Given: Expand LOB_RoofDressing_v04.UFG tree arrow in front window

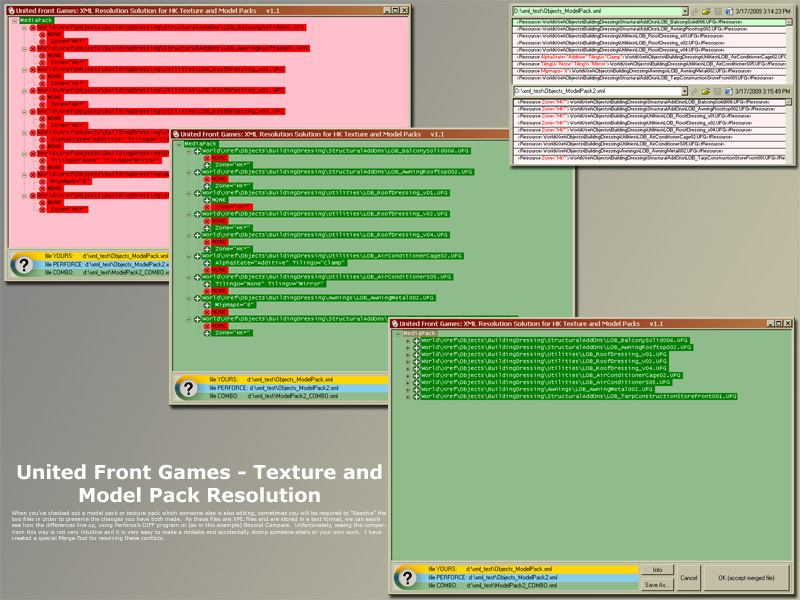Looking at the screenshot, I should [x=408, y=368].
